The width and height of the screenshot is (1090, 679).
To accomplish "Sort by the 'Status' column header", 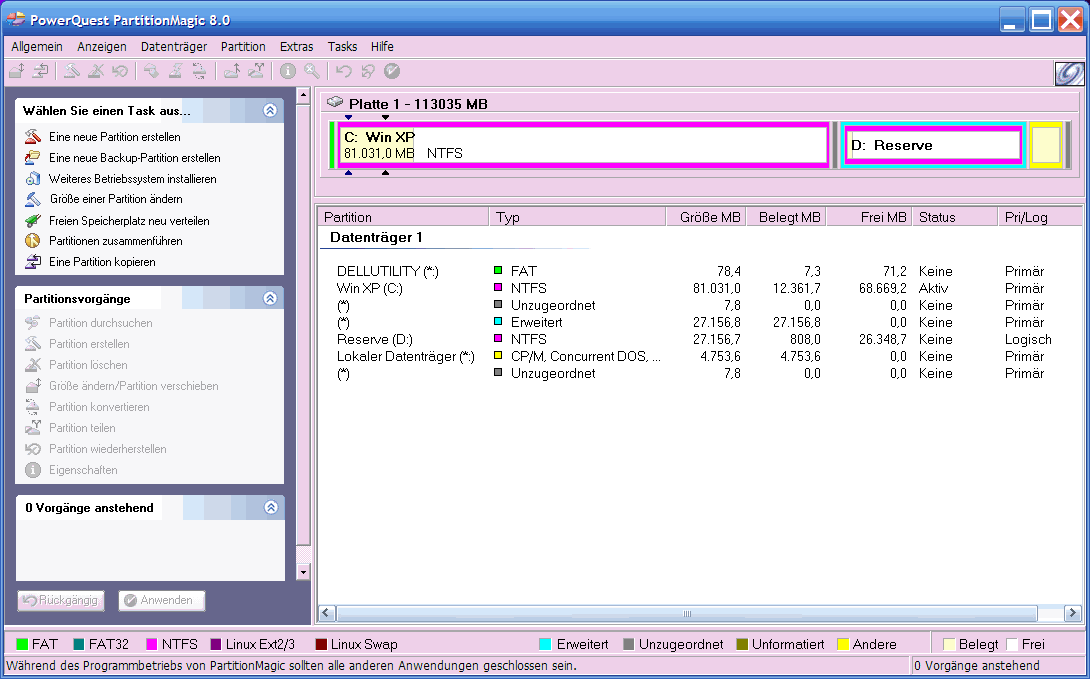I will [x=954, y=217].
